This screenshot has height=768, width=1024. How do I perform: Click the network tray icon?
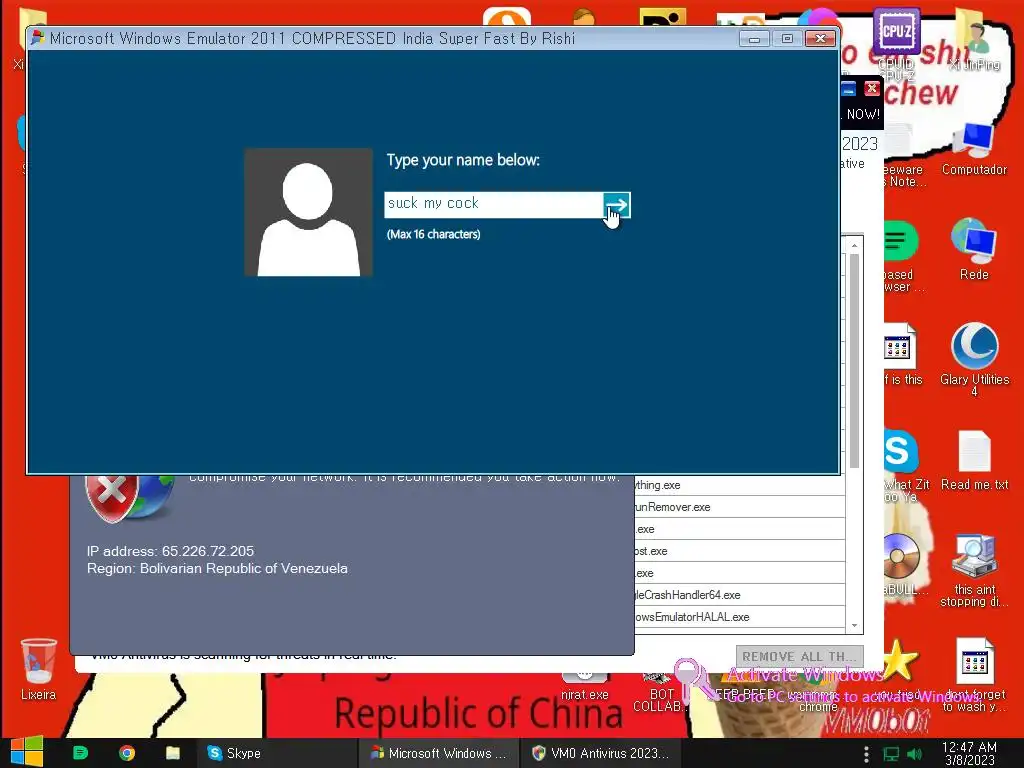891,754
